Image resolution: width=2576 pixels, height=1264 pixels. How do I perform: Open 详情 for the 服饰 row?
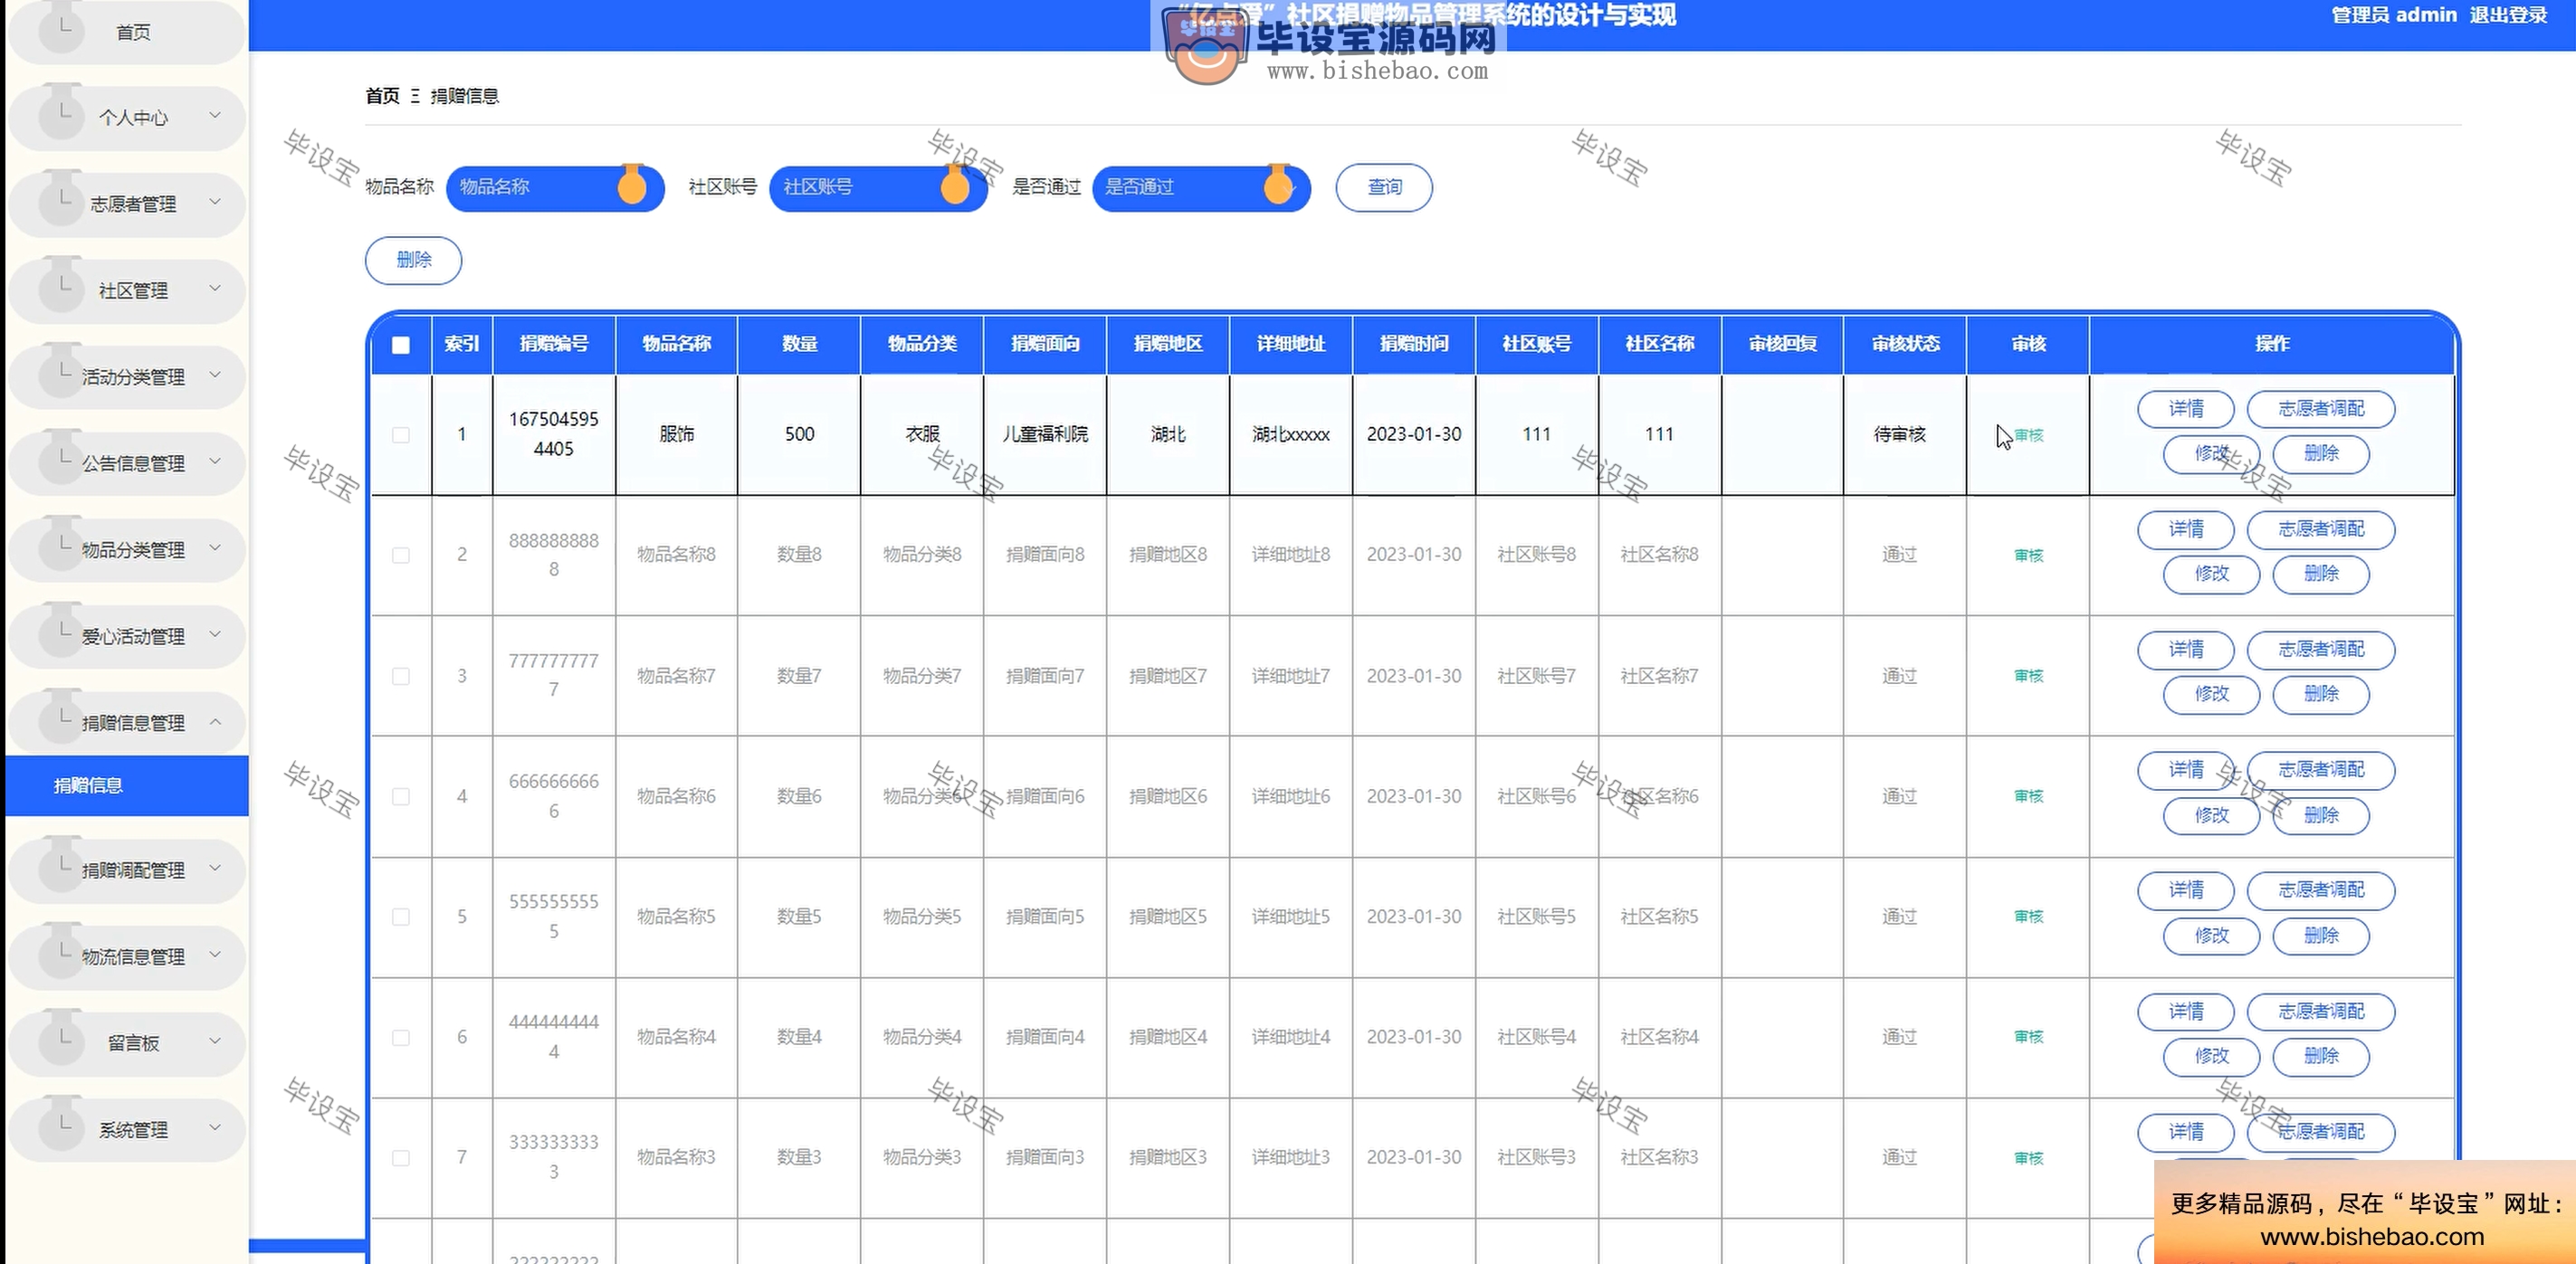pyautogui.click(x=2185, y=409)
